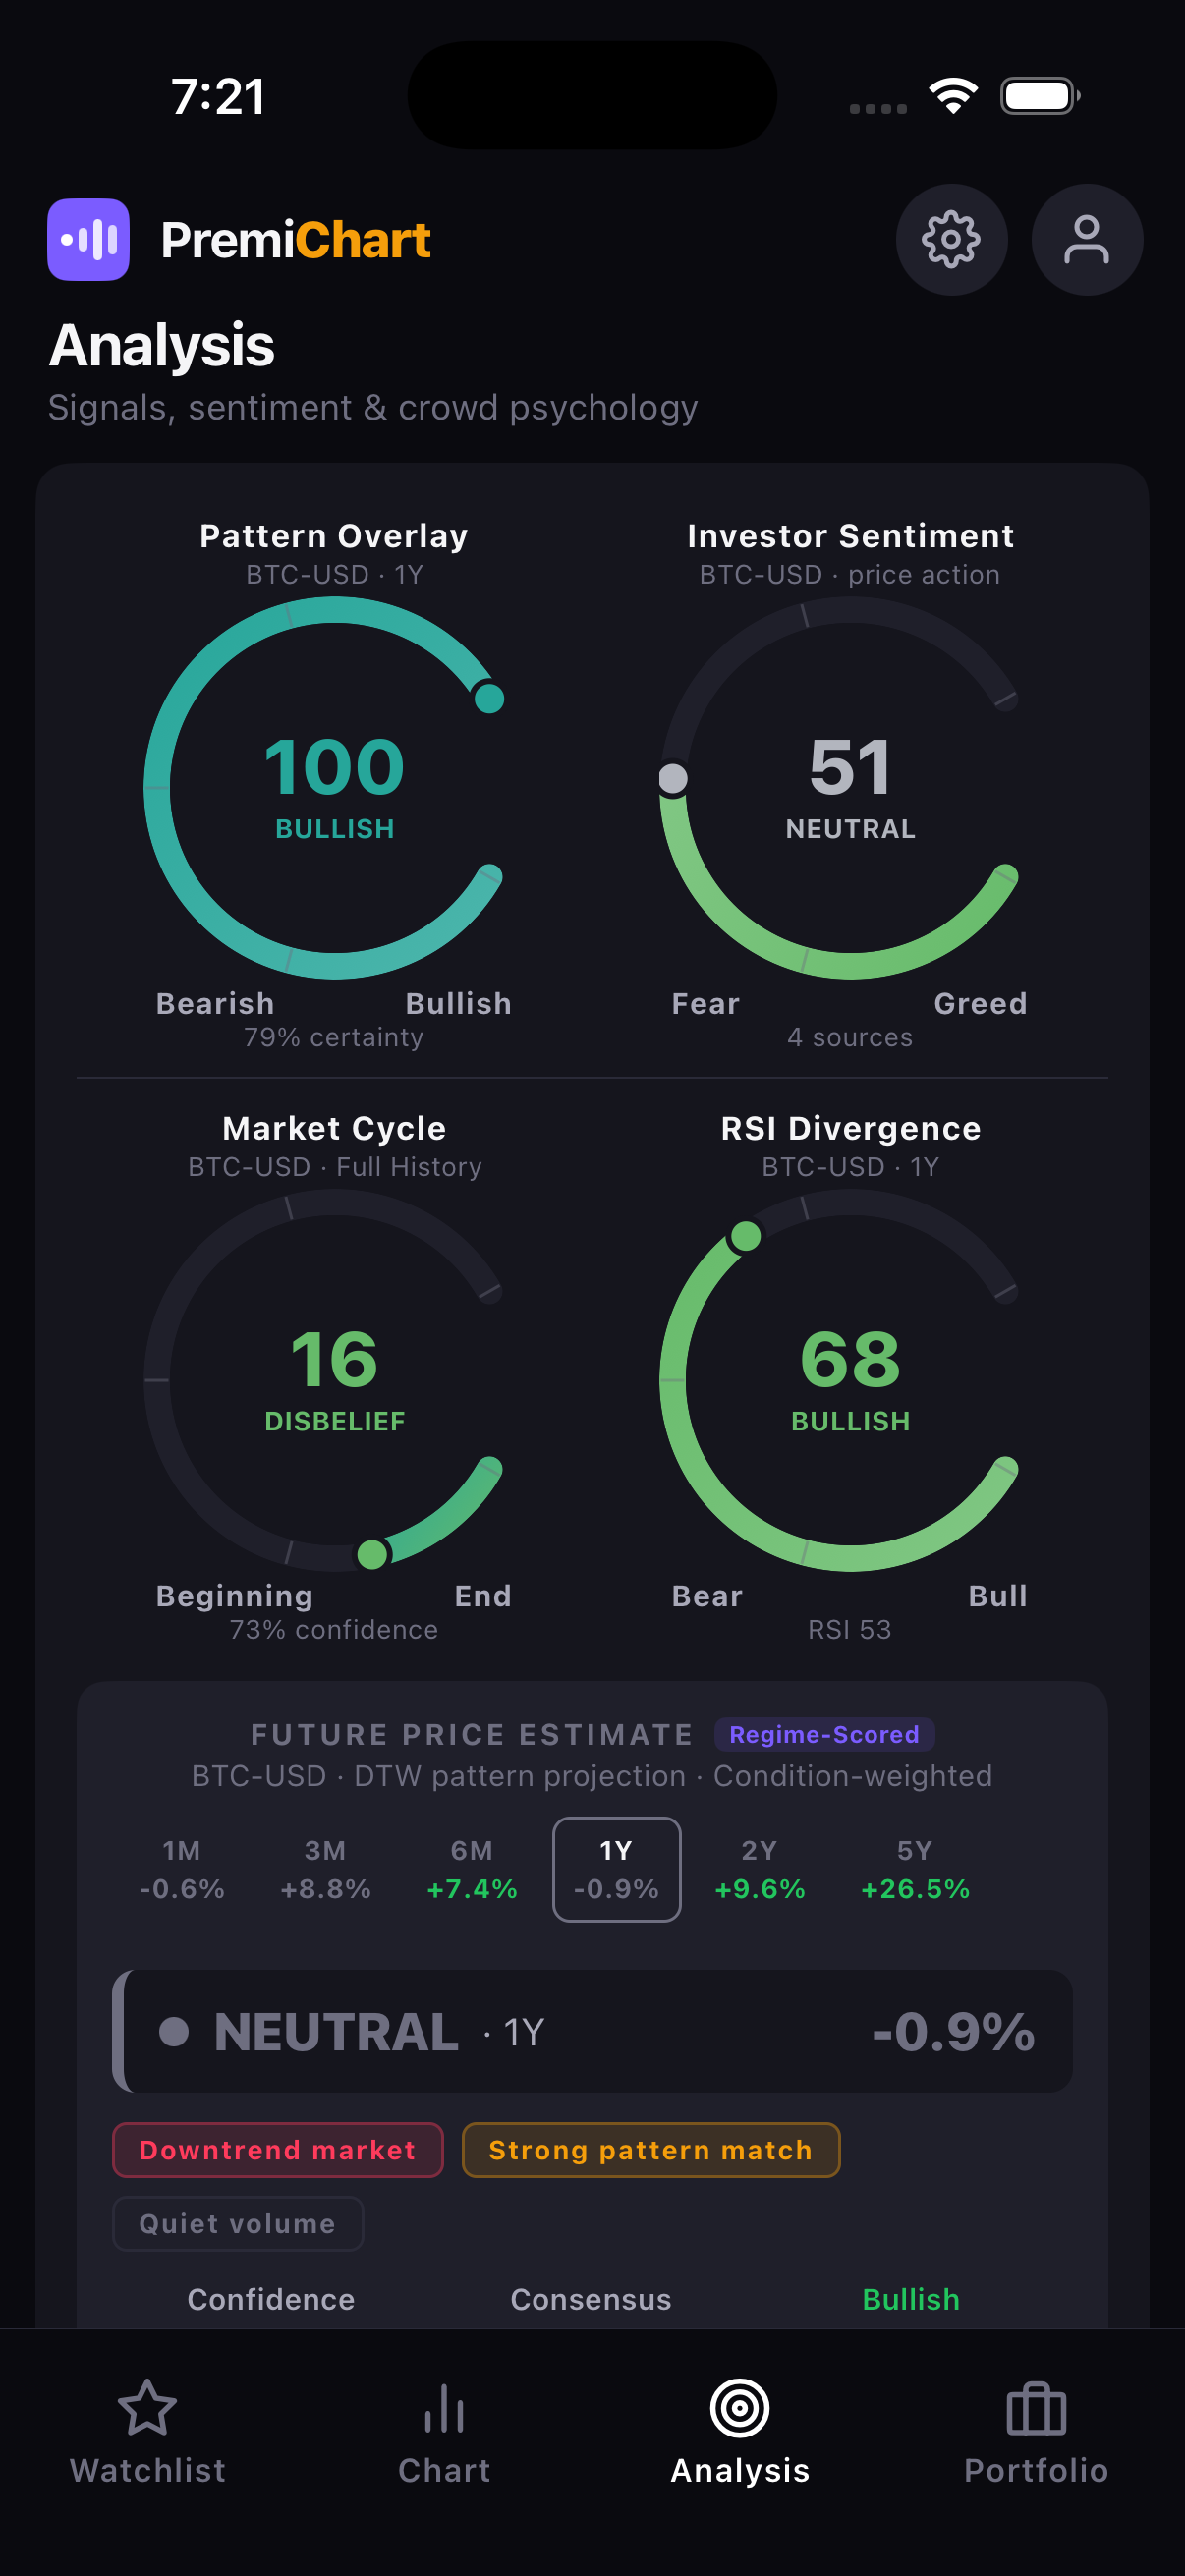Select the 1M forecast horizon
This screenshot has height=2576, width=1185.
tap(182, 1869)
